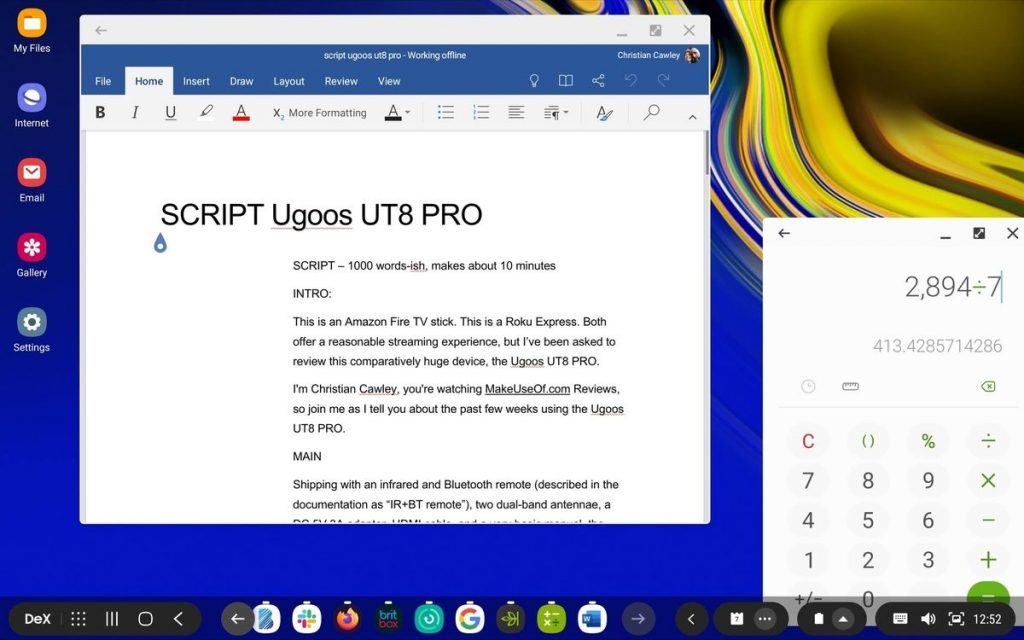
Task: Expand the system tray up arrow
Action: (843, 619)
